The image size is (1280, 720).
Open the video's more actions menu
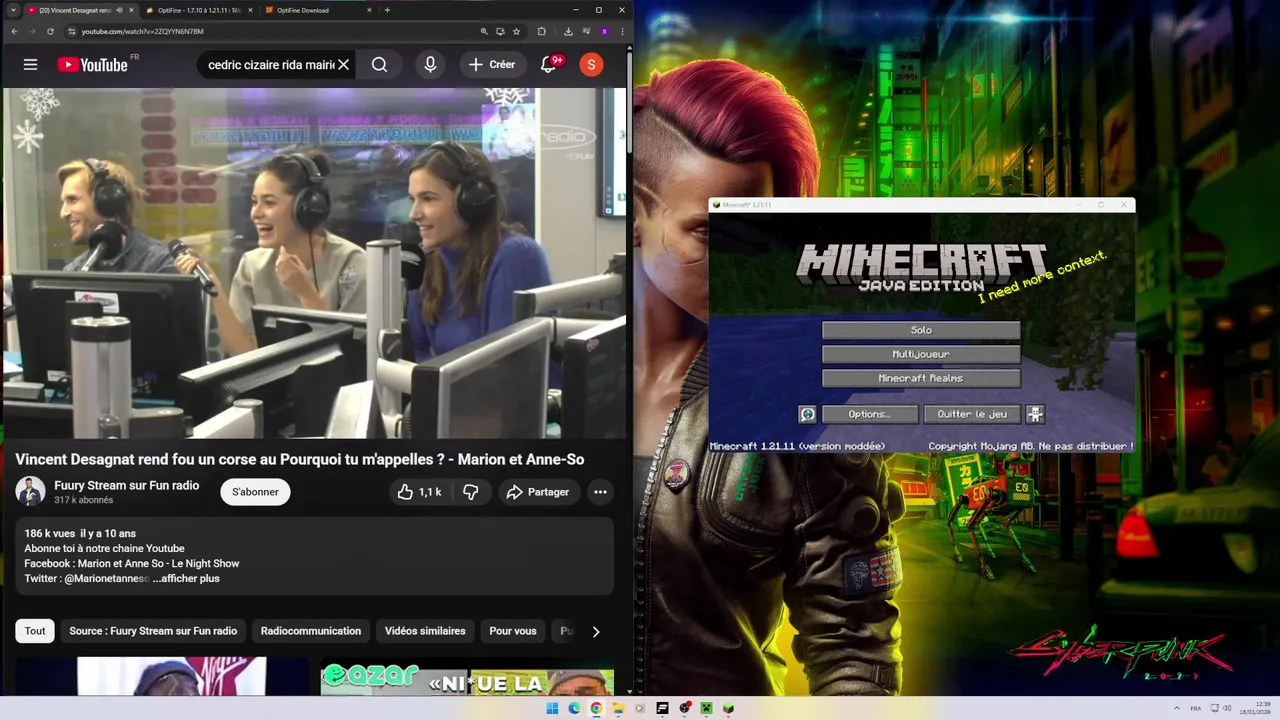pos(600,492)
